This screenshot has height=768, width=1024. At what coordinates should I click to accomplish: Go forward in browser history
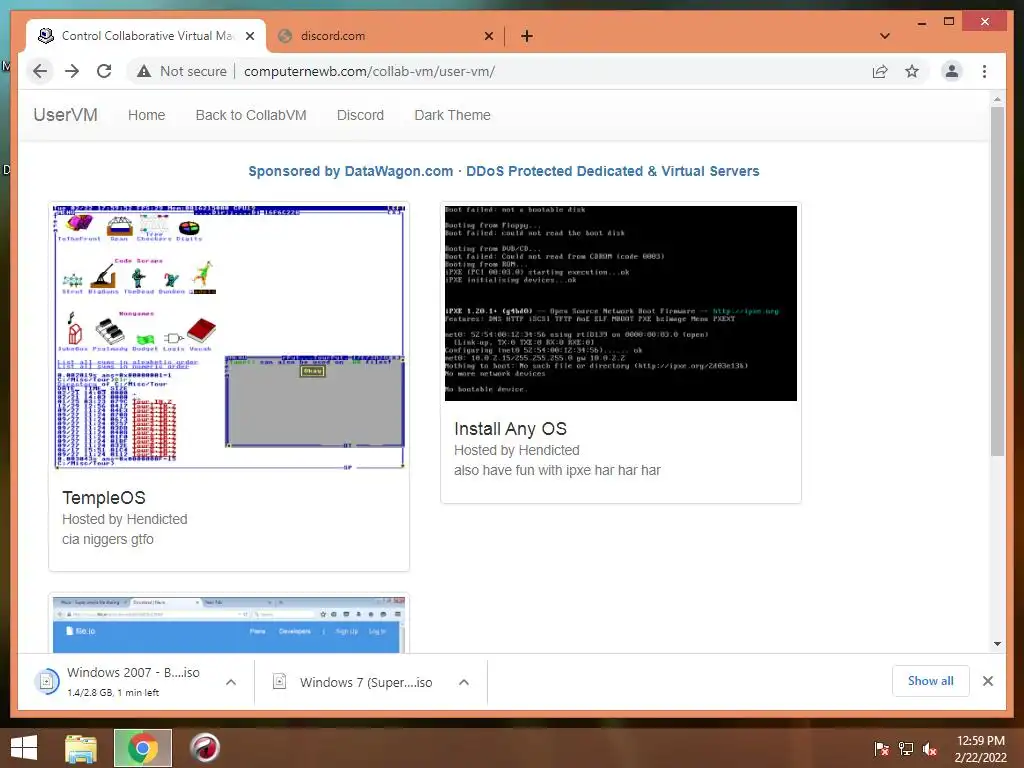(x=72, y=71)
